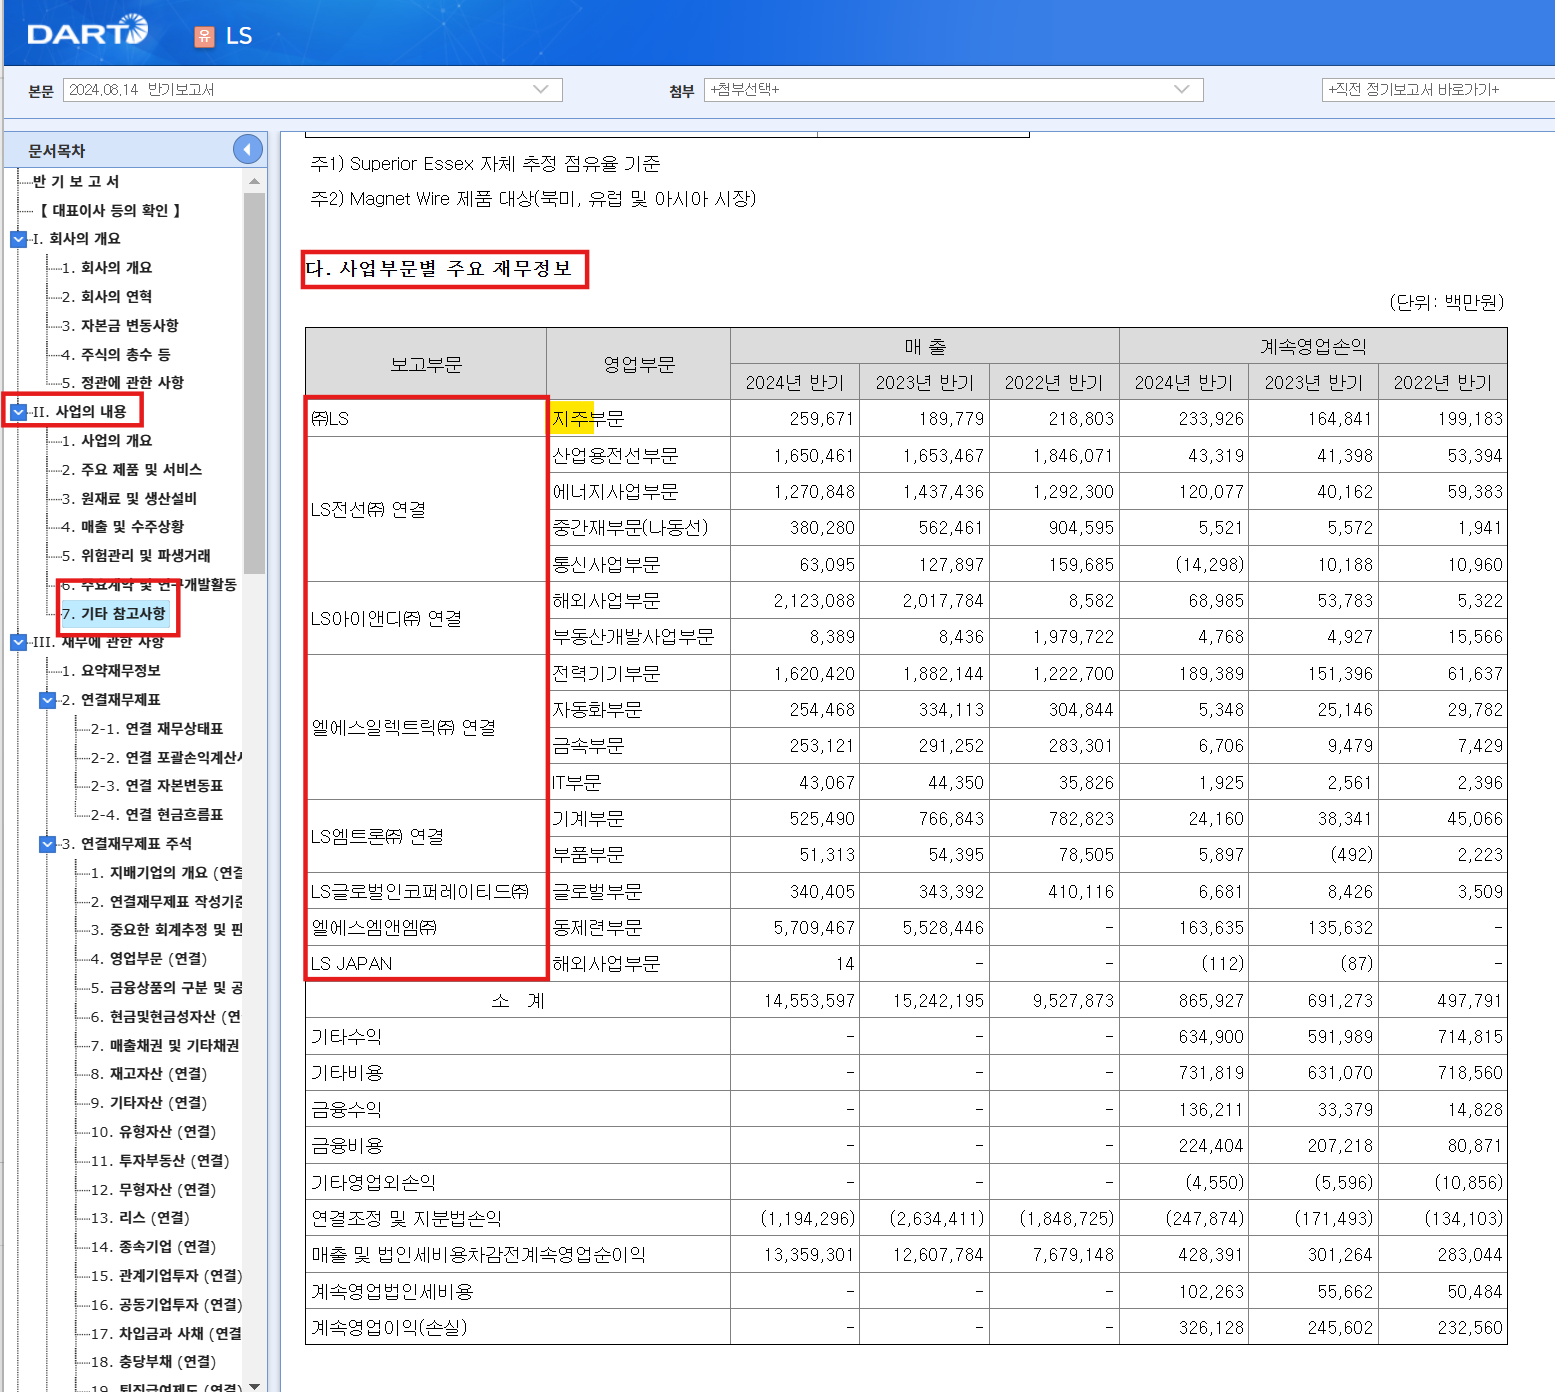Click the DART logo

pyautogui.click(x=87, y=31)
